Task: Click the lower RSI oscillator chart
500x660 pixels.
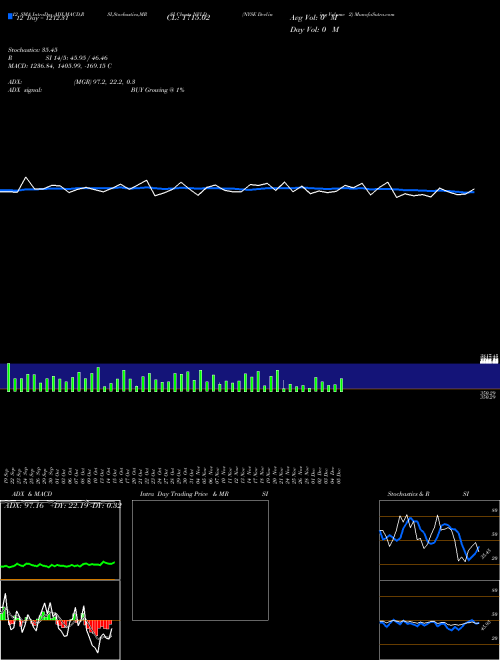Action: pos(439,620)
